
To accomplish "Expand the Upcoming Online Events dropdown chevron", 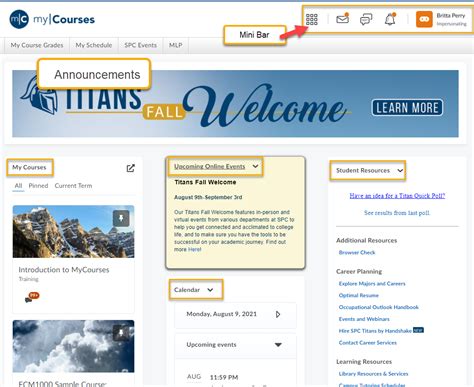I will click(x=255, y=166).
